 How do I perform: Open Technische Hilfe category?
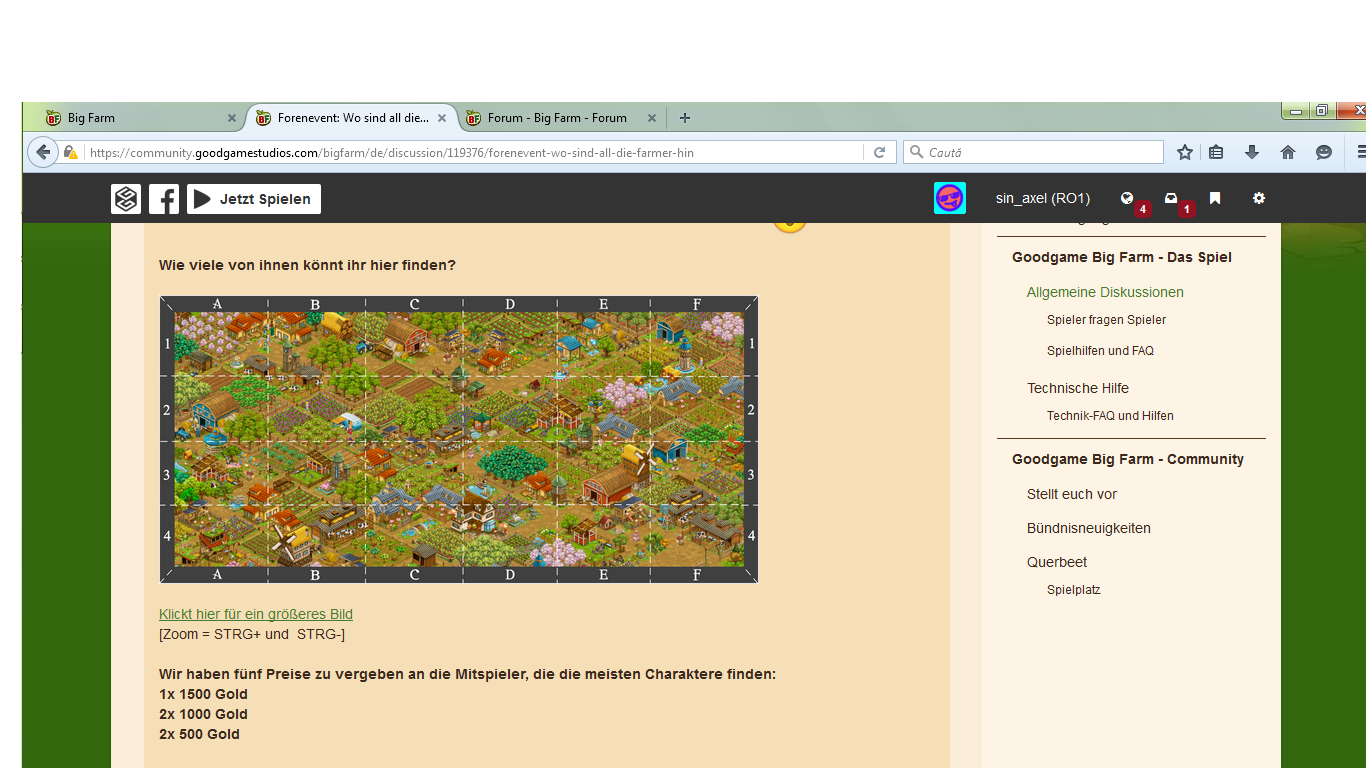tap(1078, 388)
